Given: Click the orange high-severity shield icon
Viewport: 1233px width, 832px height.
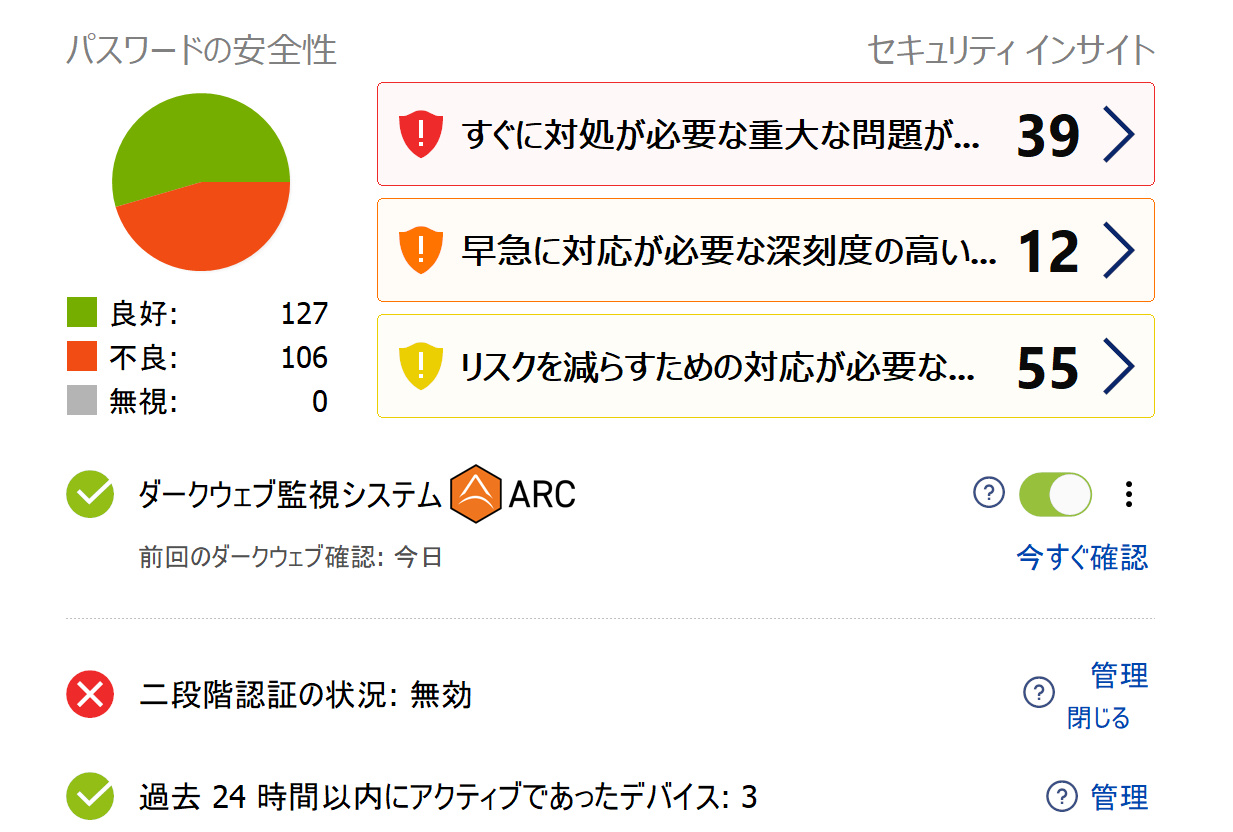Looking at the screenshot, I should [x=420, y=251].
